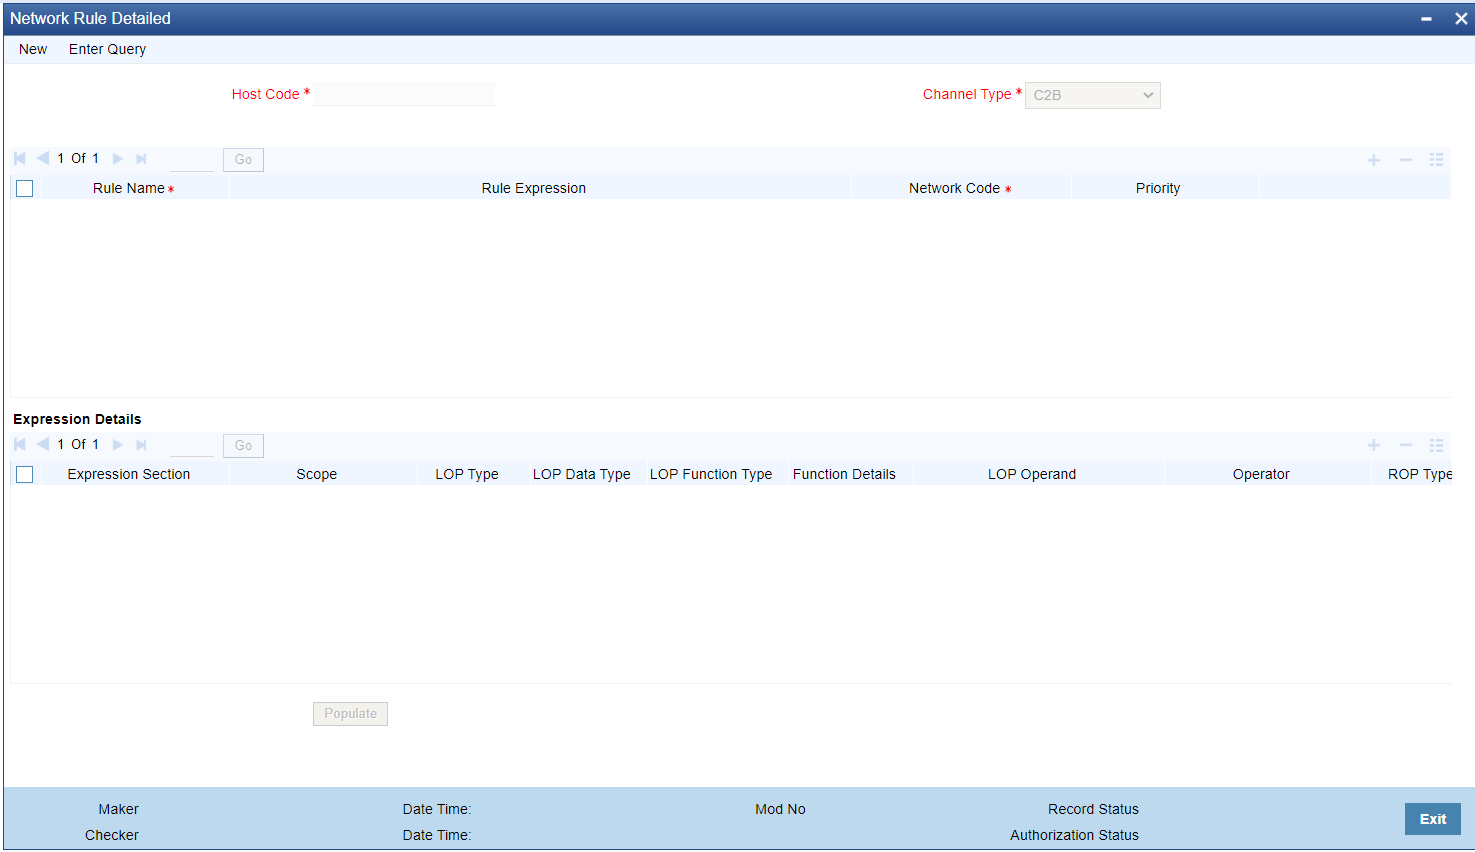Screen dimensions: 1475x852
Task: Focus the Host Code input field
Action: click(404, 94)
